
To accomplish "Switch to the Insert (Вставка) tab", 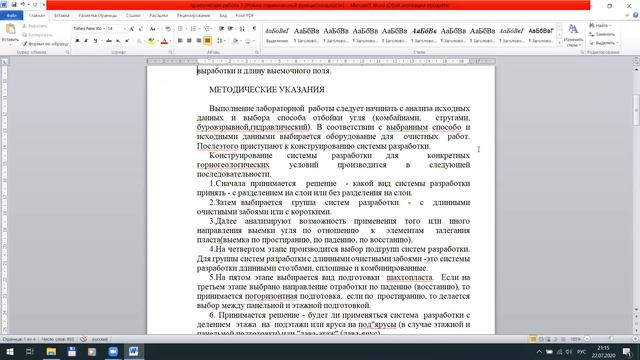I will tap(62, 16).
